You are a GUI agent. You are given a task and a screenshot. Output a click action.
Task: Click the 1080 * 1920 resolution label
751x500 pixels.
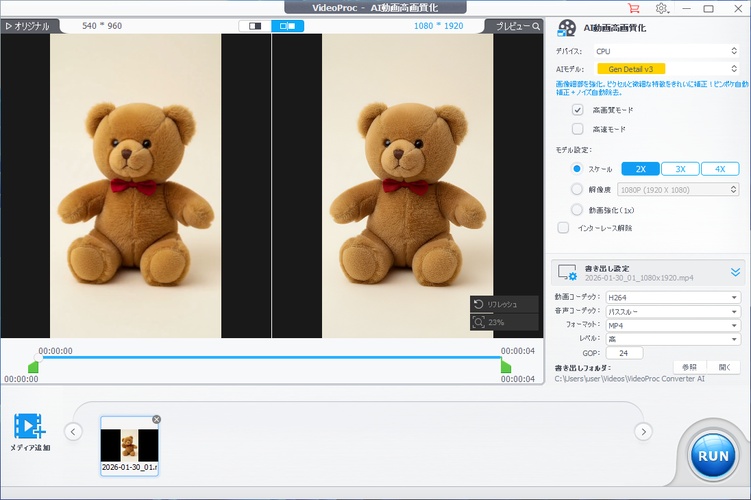click(438, 26)
